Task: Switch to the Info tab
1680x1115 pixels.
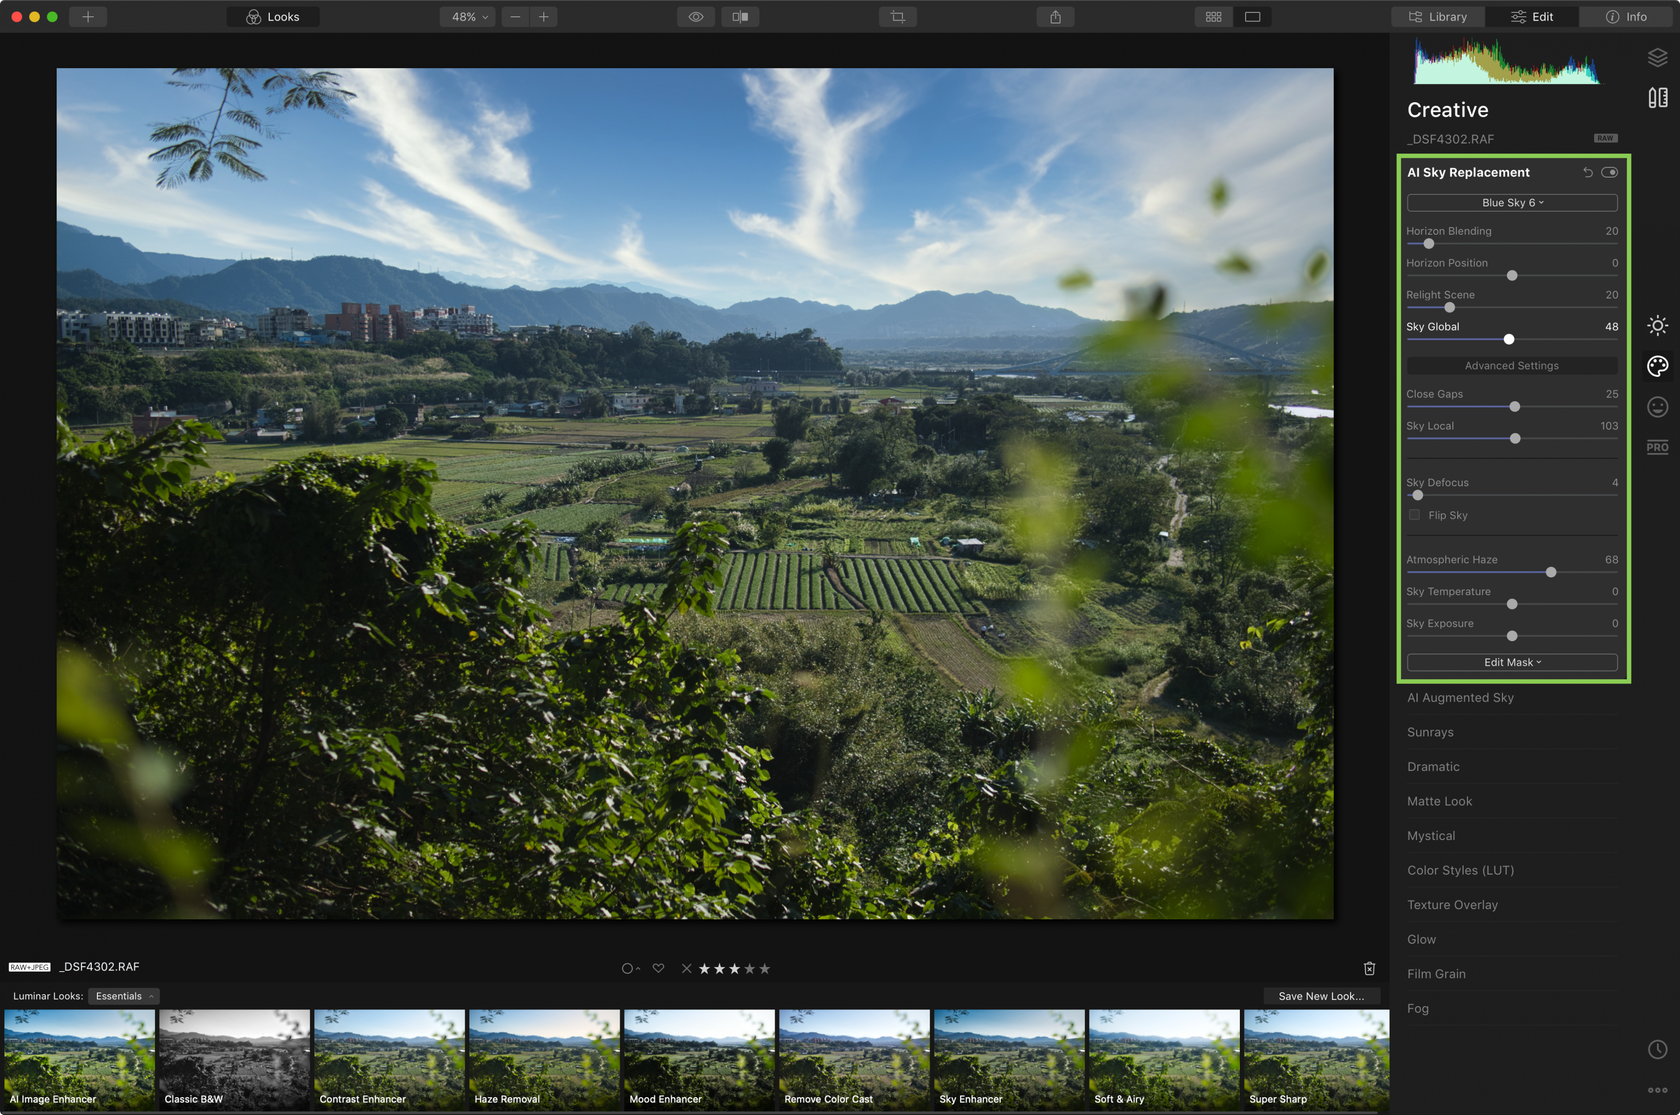Action: (x=1626, y=17)
